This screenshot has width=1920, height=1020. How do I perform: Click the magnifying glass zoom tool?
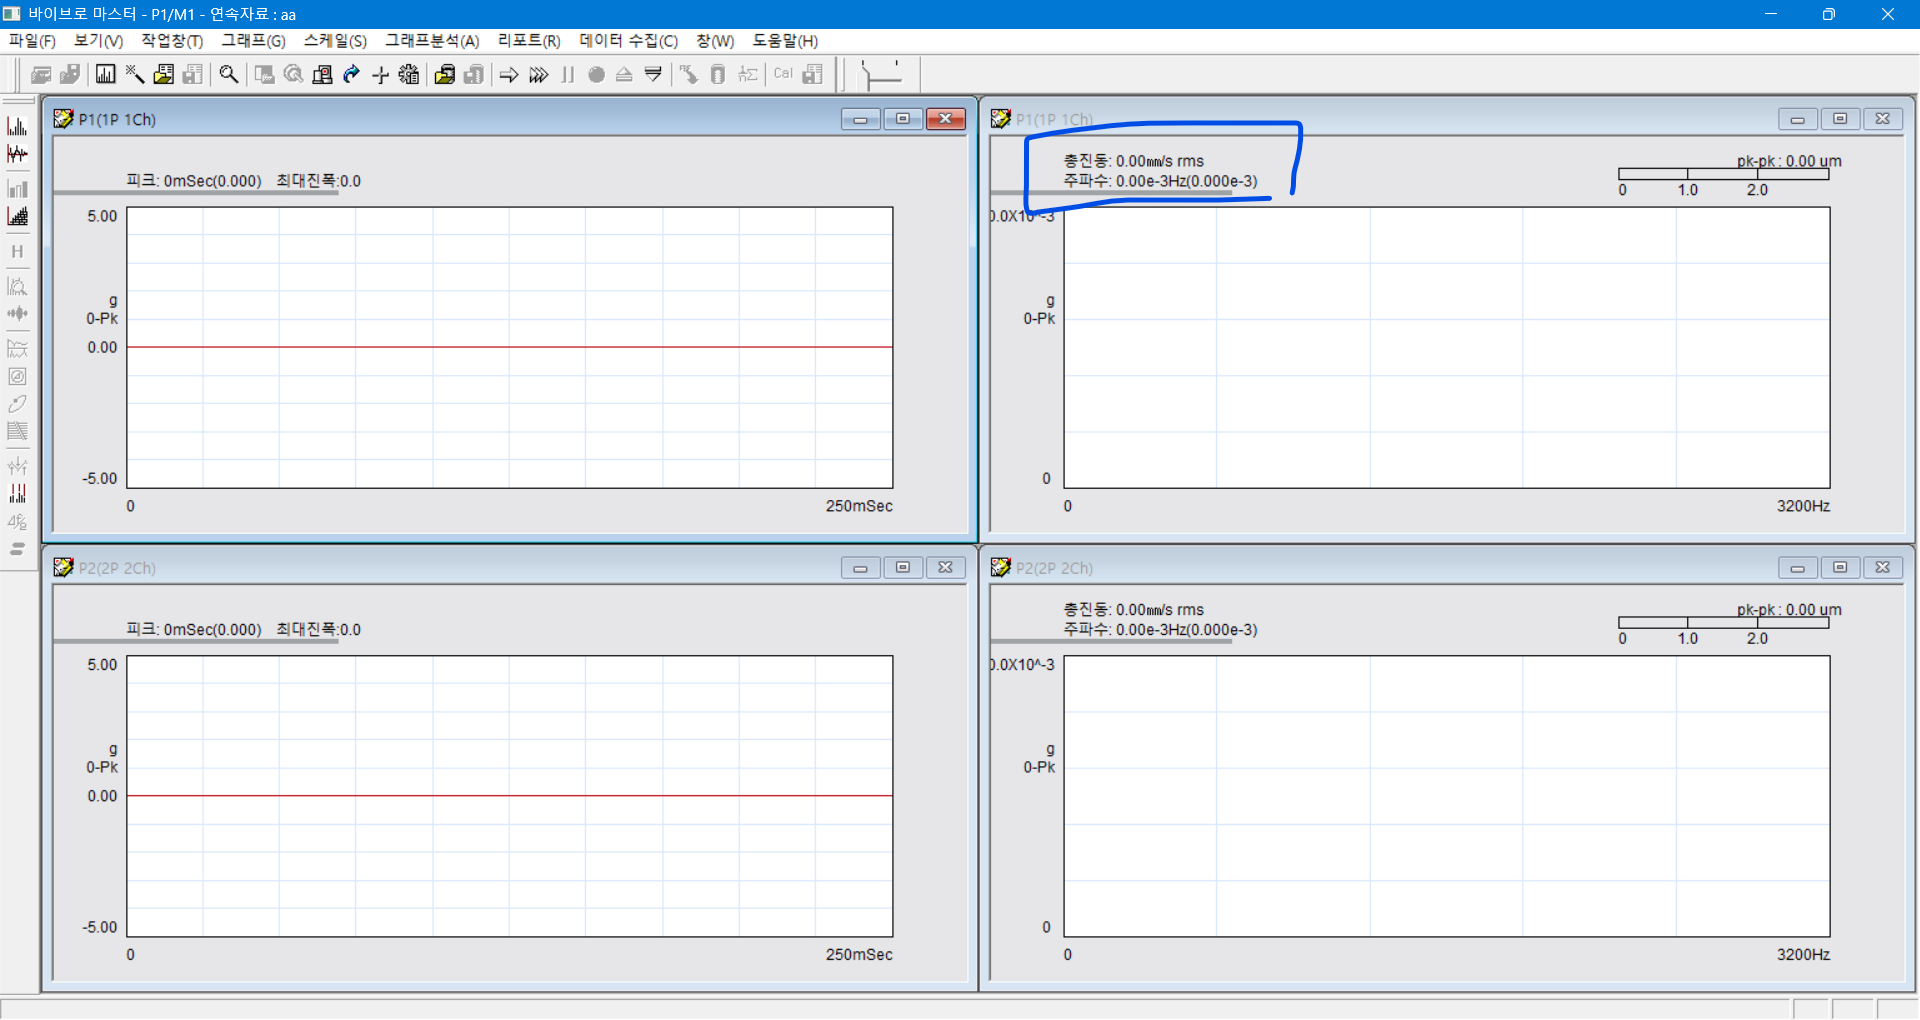pos(229,75)
